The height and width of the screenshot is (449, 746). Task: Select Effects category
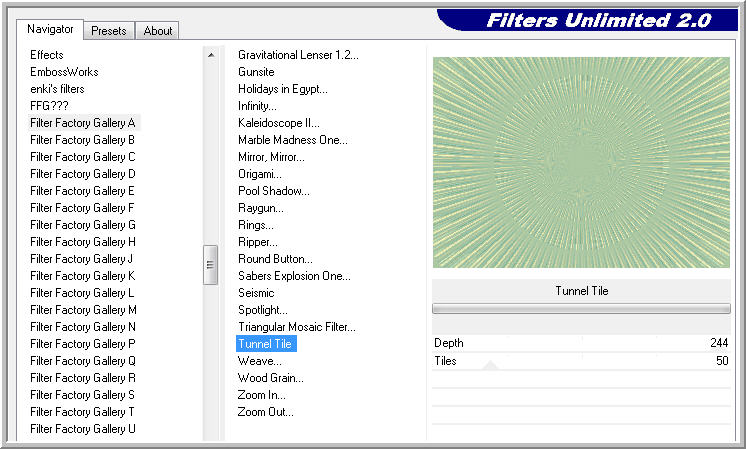(x=47, y=55)
